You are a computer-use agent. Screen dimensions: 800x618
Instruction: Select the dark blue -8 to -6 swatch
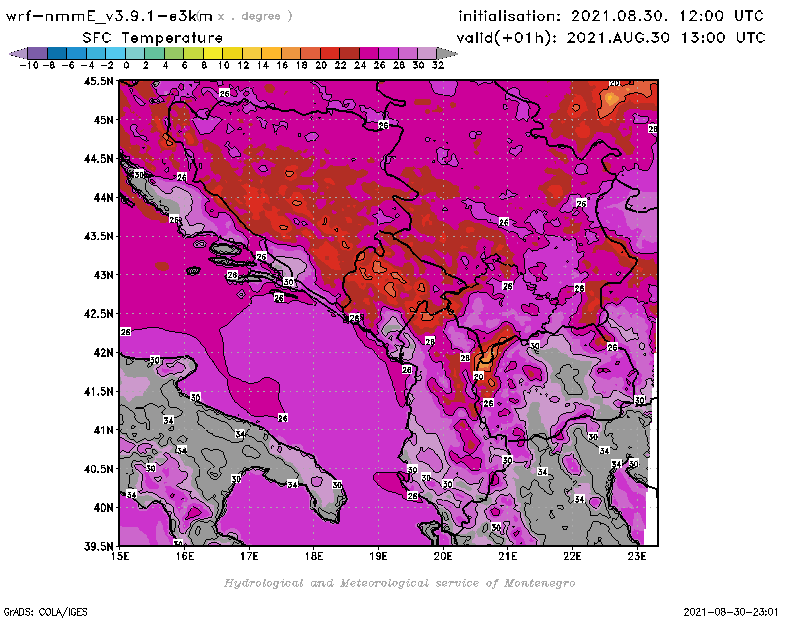(57, 53)
